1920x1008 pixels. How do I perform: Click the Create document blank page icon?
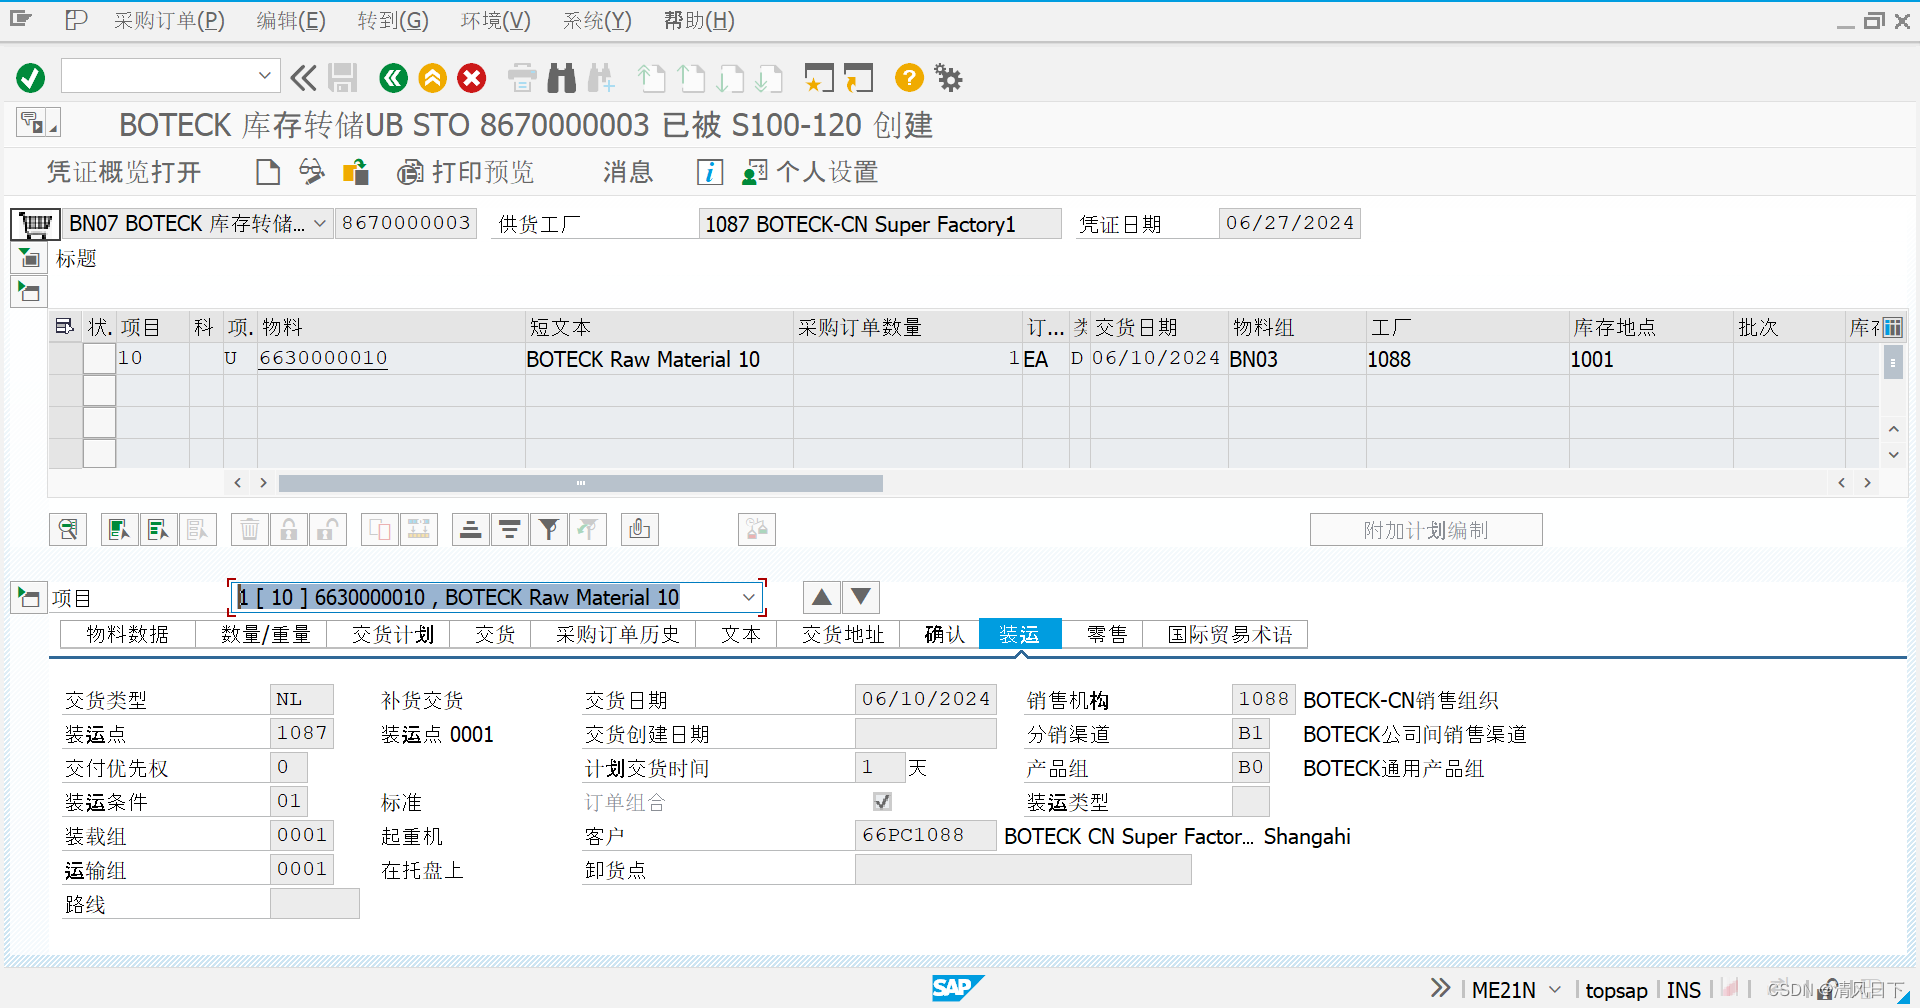(x=267, y=172)
